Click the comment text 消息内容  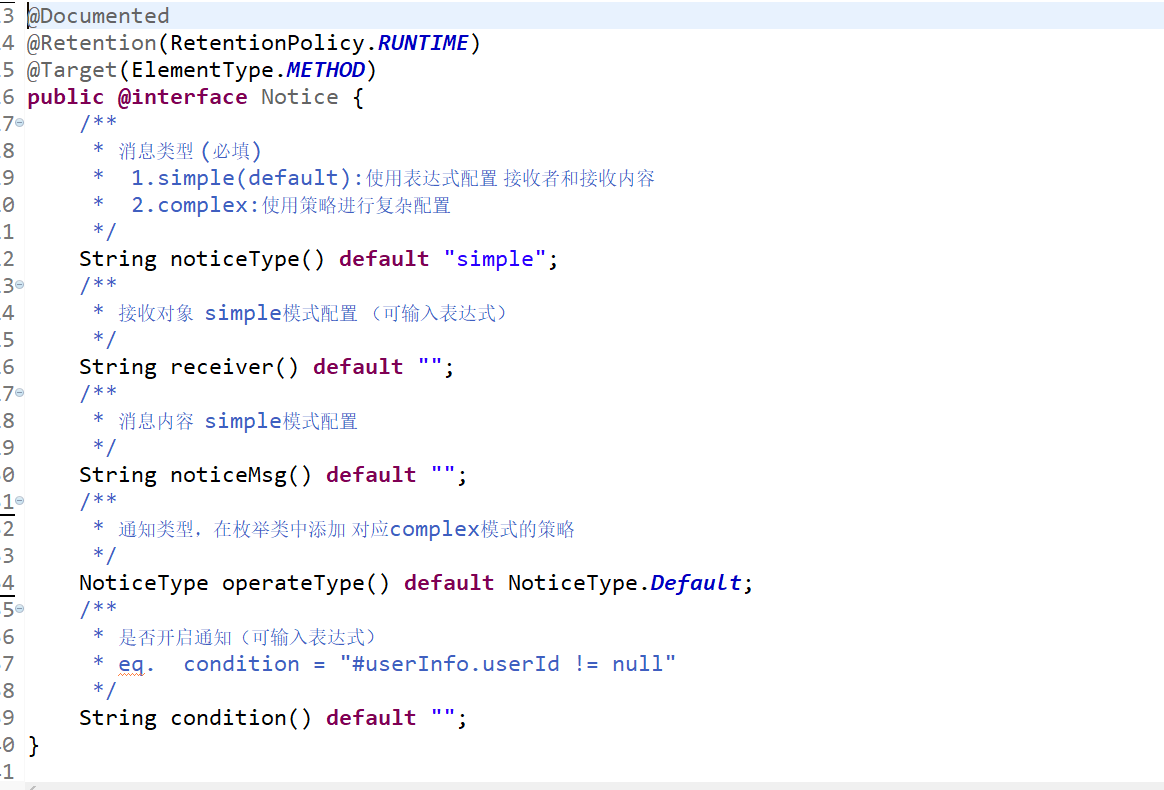click(x=156, y=421)
